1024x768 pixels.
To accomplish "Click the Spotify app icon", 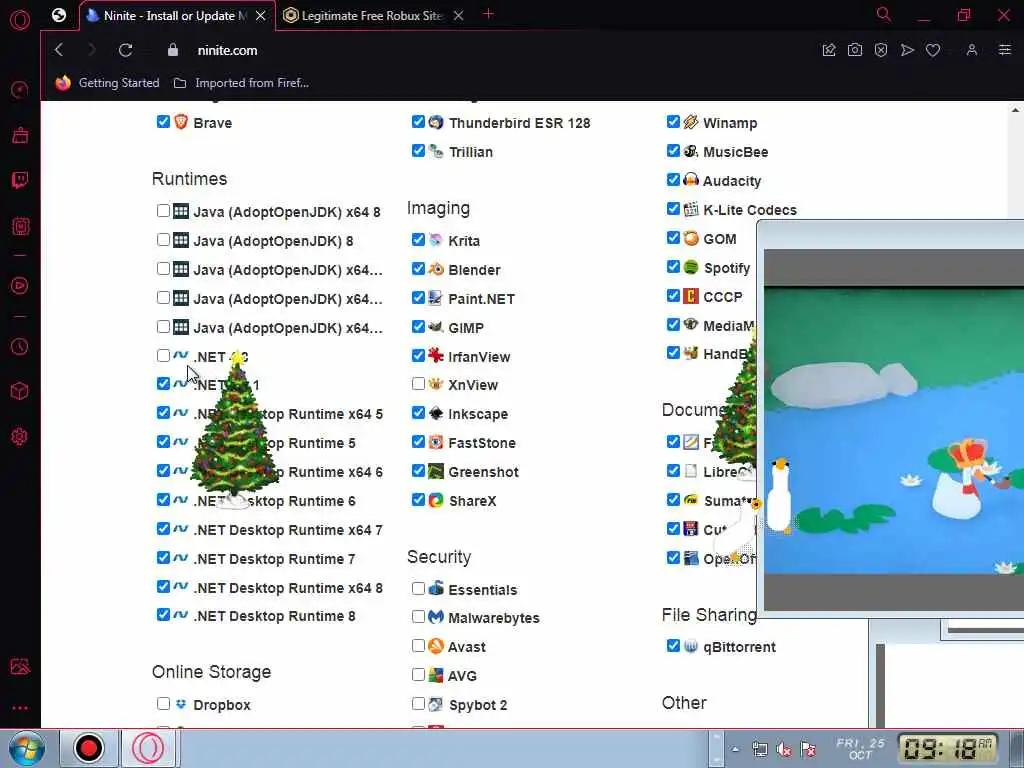I will coord(691,267).
